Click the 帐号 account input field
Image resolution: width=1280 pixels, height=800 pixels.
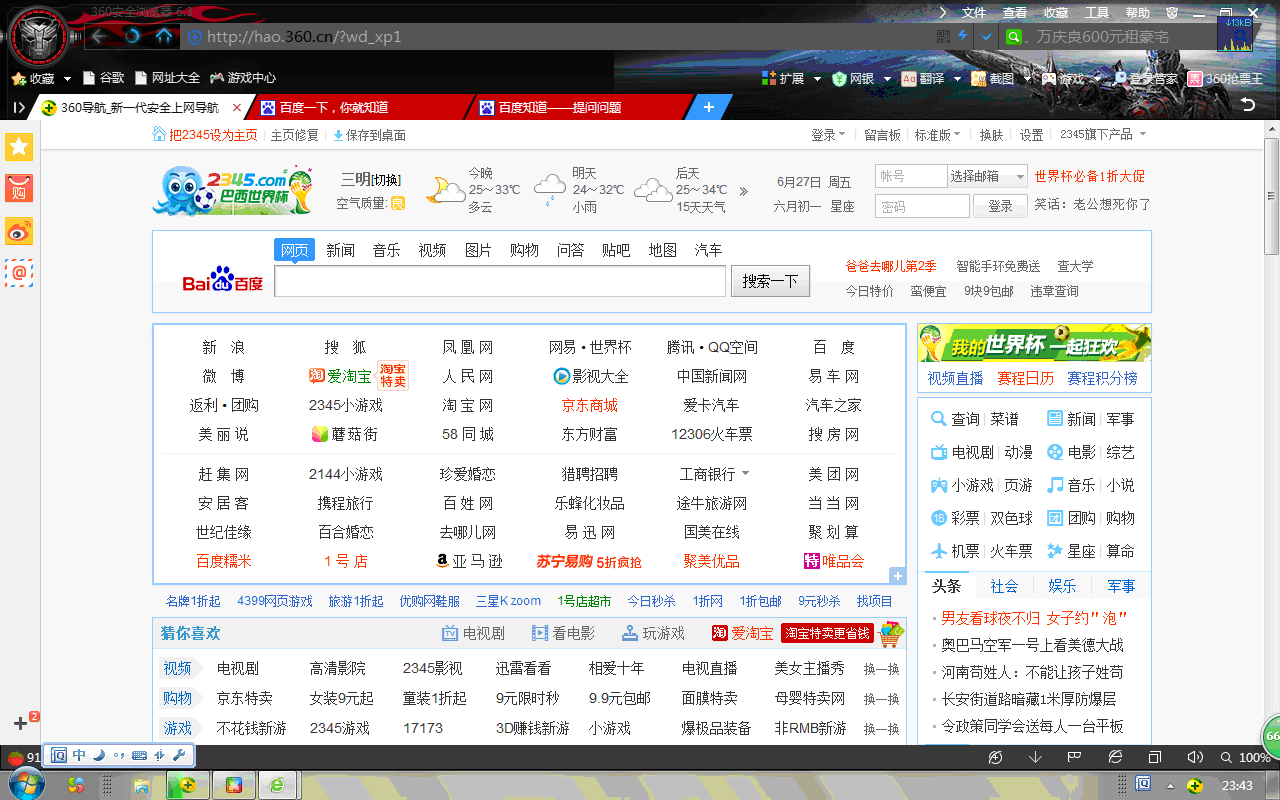911,176
